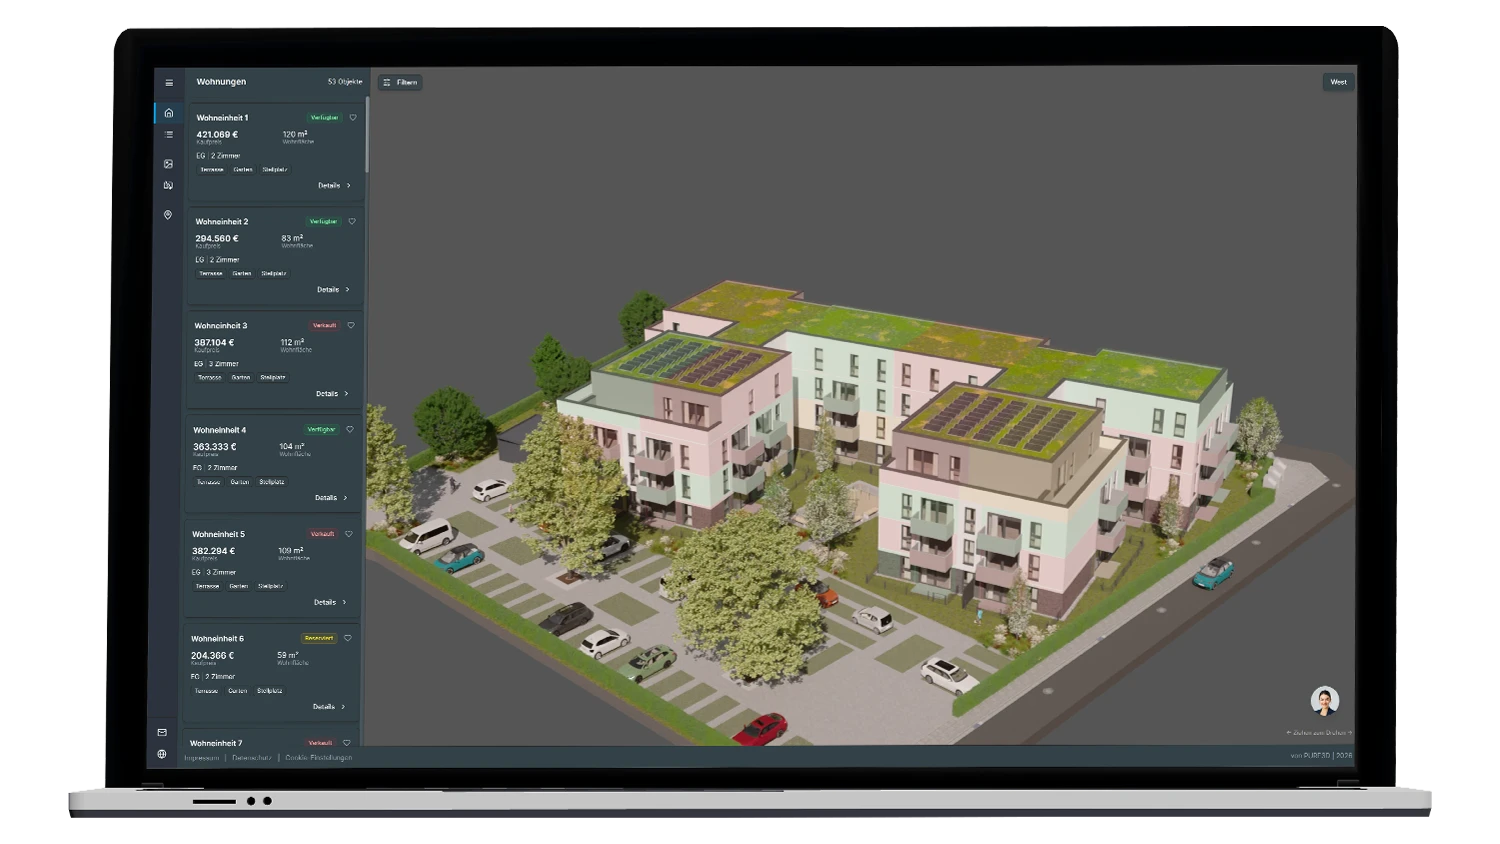Screen dimensions: 1500x844
Task: Open Cookie-Einstellungen in the footer
Action: pyautogui.click(x=318, y=758)
